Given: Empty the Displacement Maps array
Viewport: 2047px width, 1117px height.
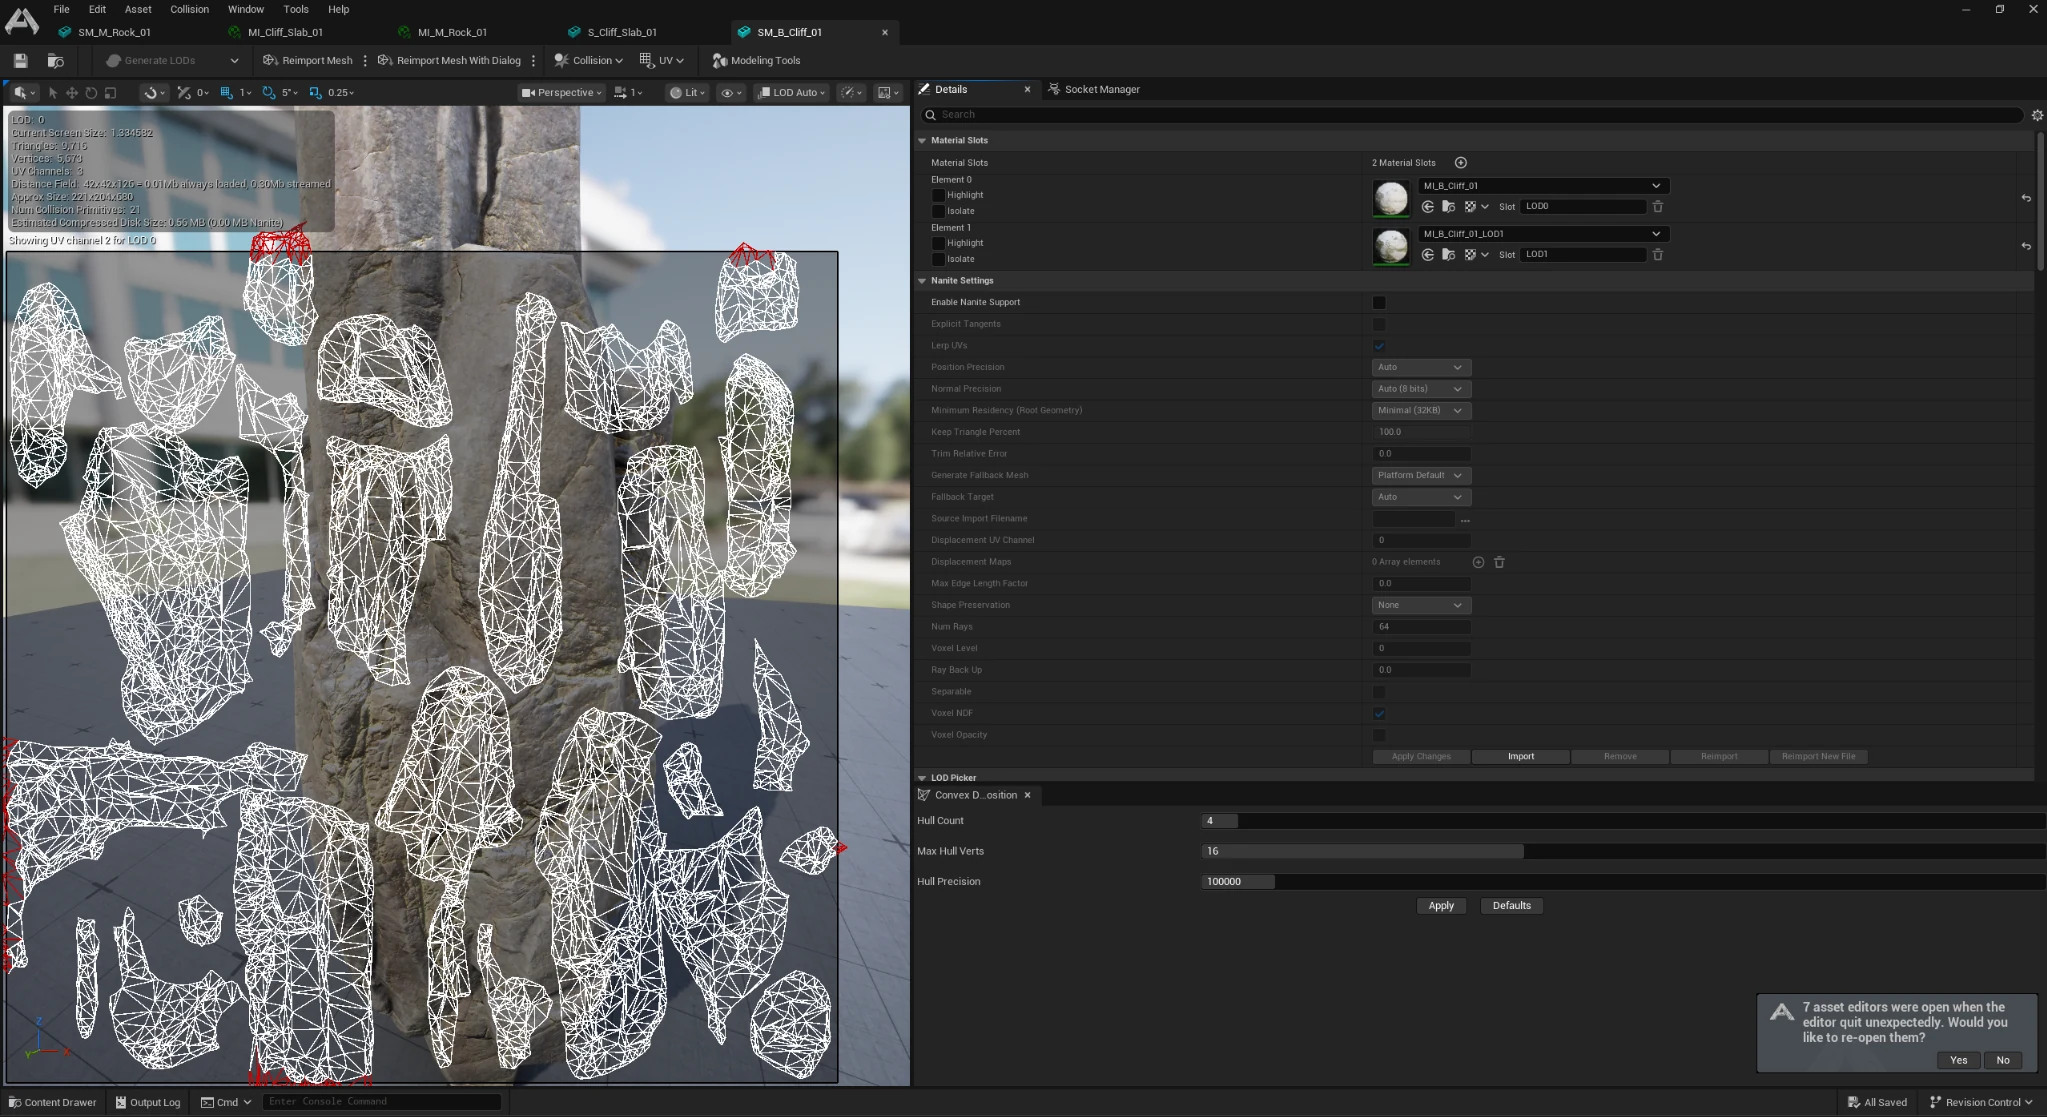Looking at the screenshot, I should click(x=1499, y=562).
